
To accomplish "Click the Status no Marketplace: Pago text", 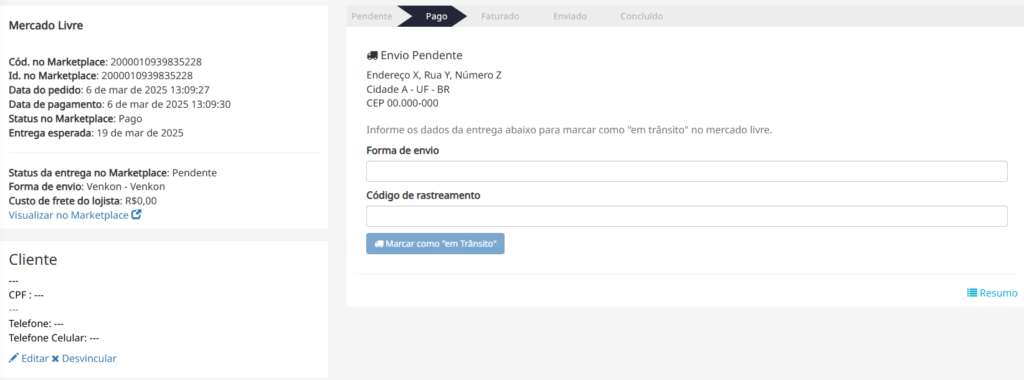I will [76, 119].
